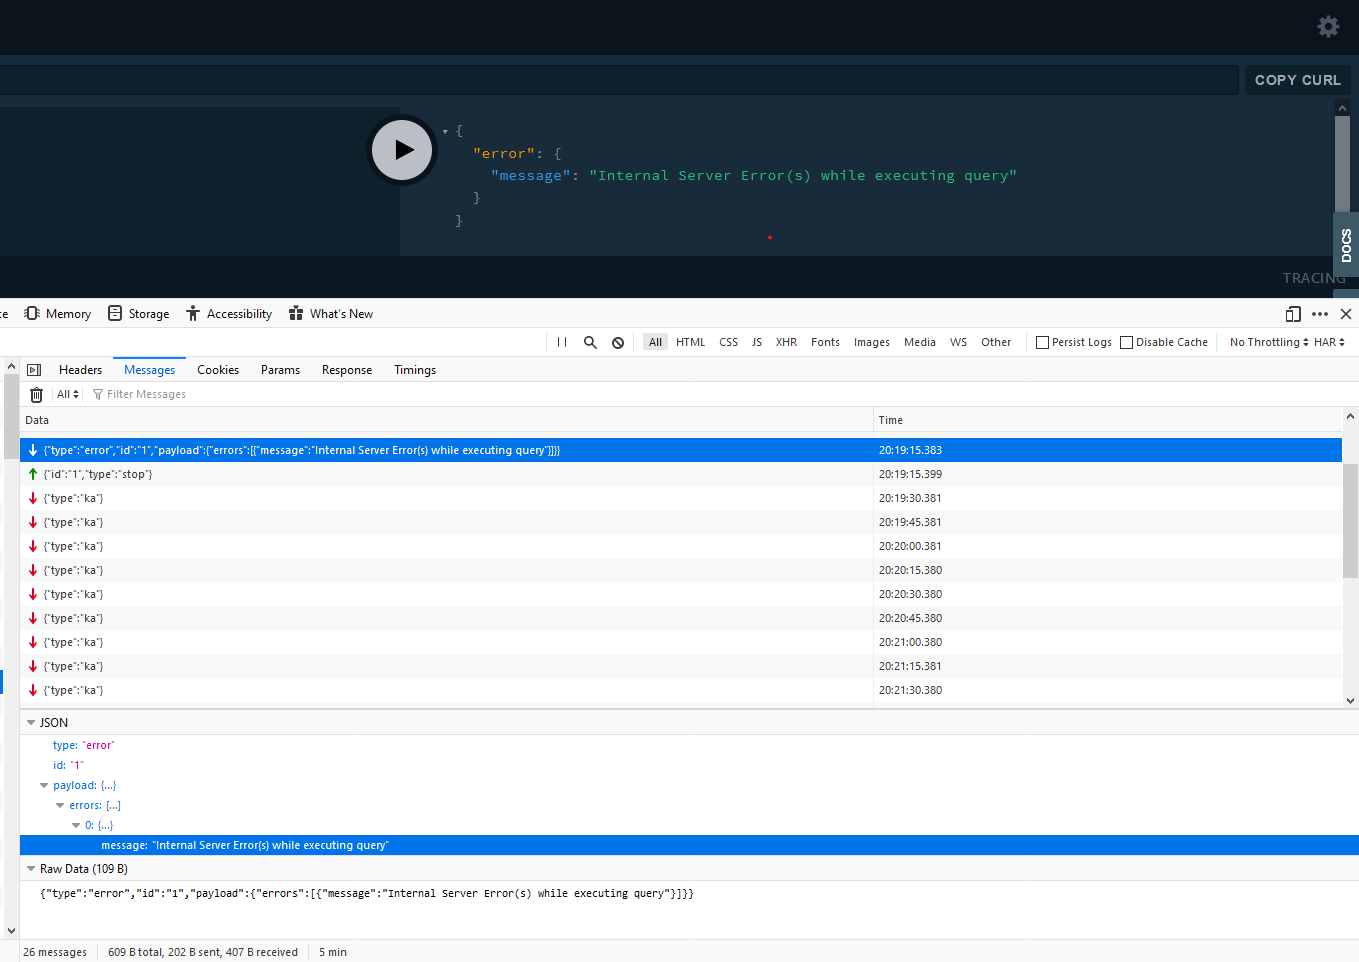
Task: Click the COPY CURL button
Action: (1297, 80)
